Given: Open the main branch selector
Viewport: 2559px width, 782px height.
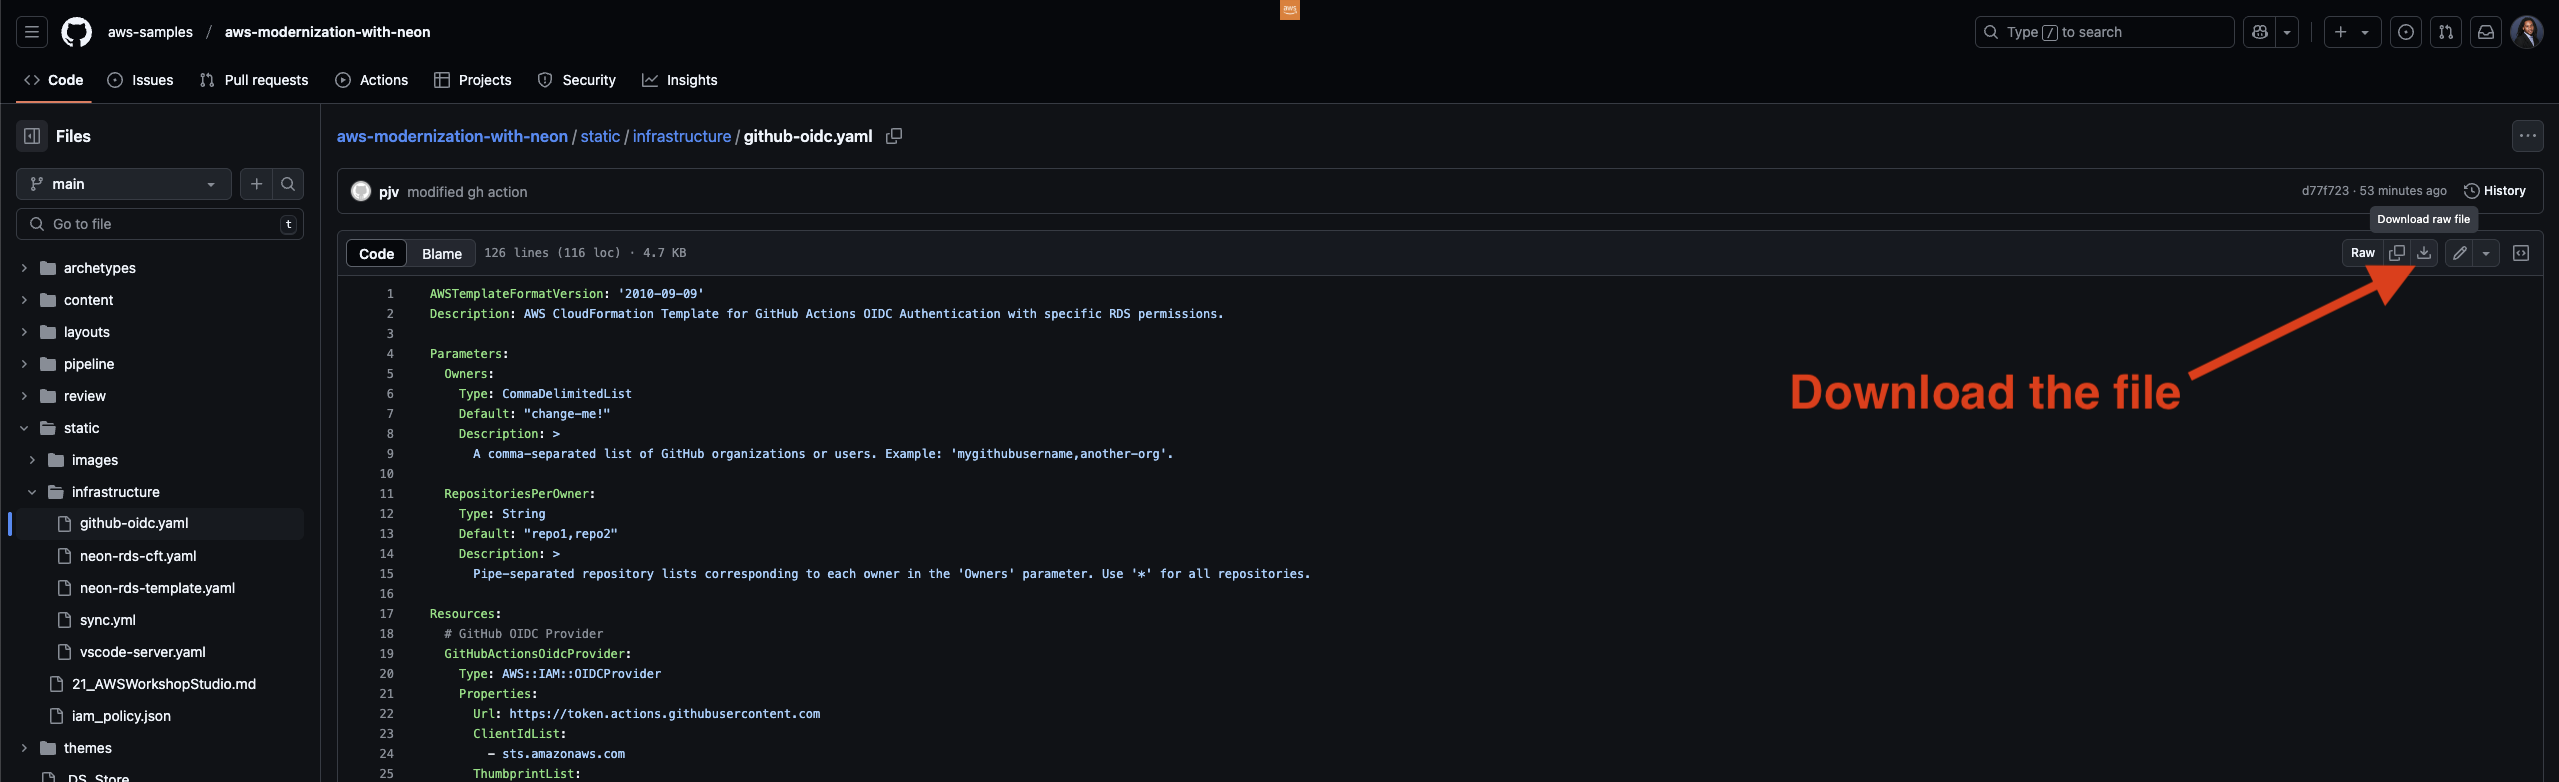Looking at the screenshot, I should click(124, 184).
